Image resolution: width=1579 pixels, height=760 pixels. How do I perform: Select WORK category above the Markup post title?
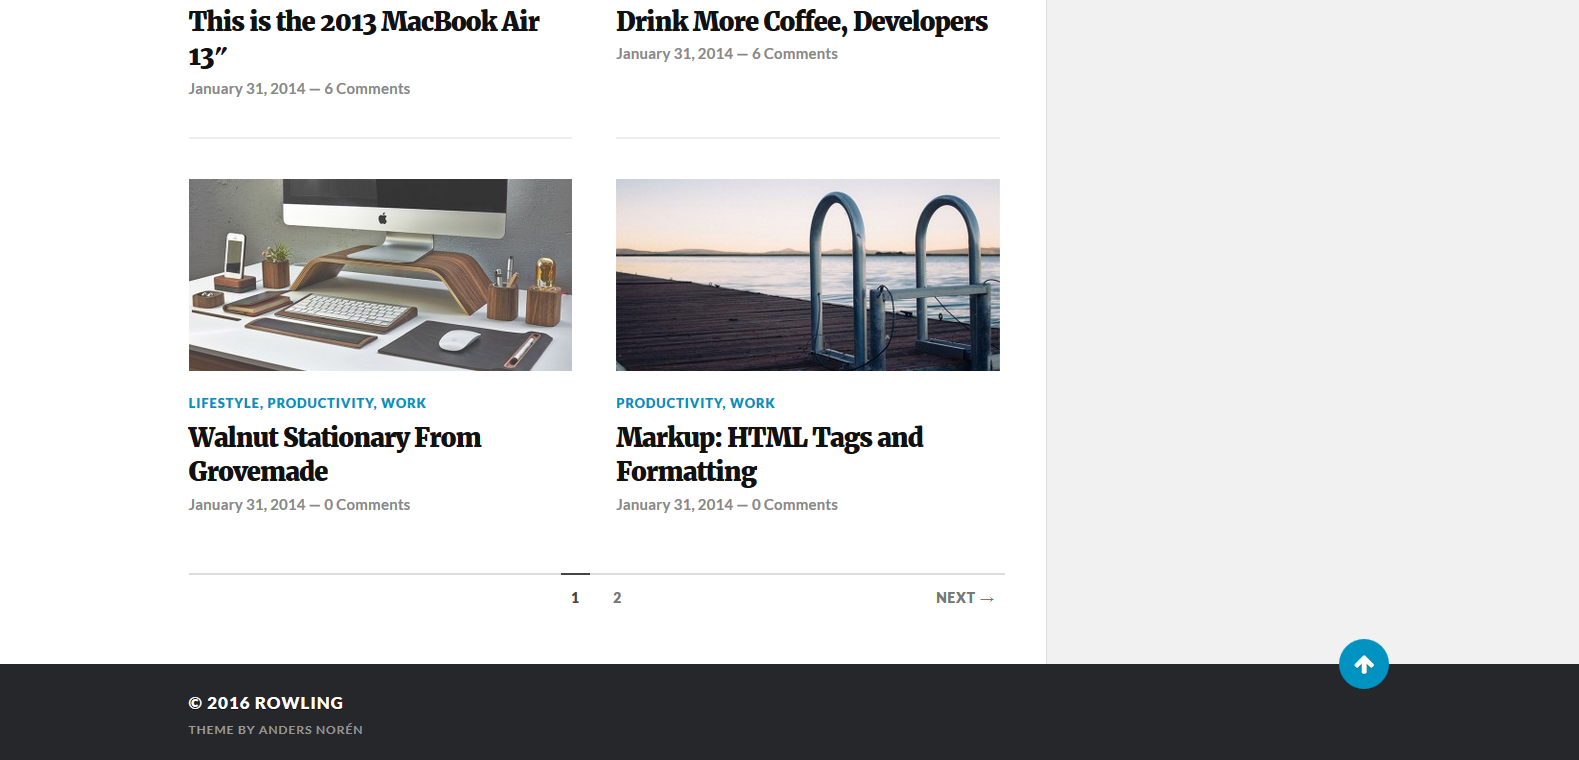click(752, 403)
